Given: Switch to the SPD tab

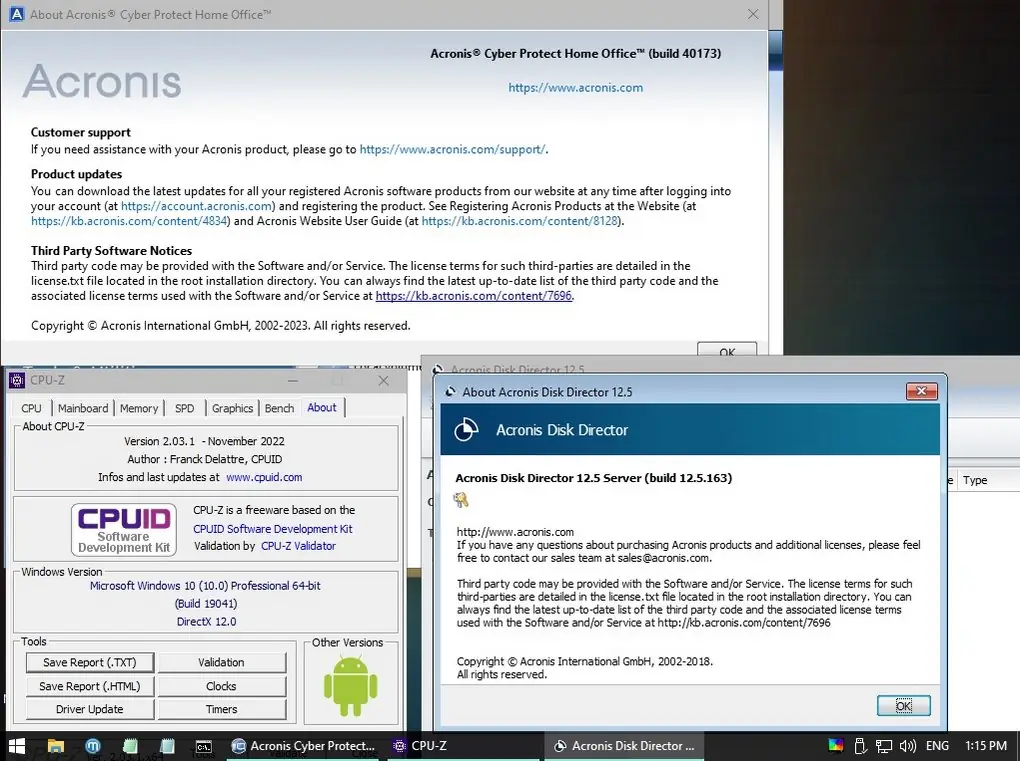Looking at the screenshot, I should (184, 408).
